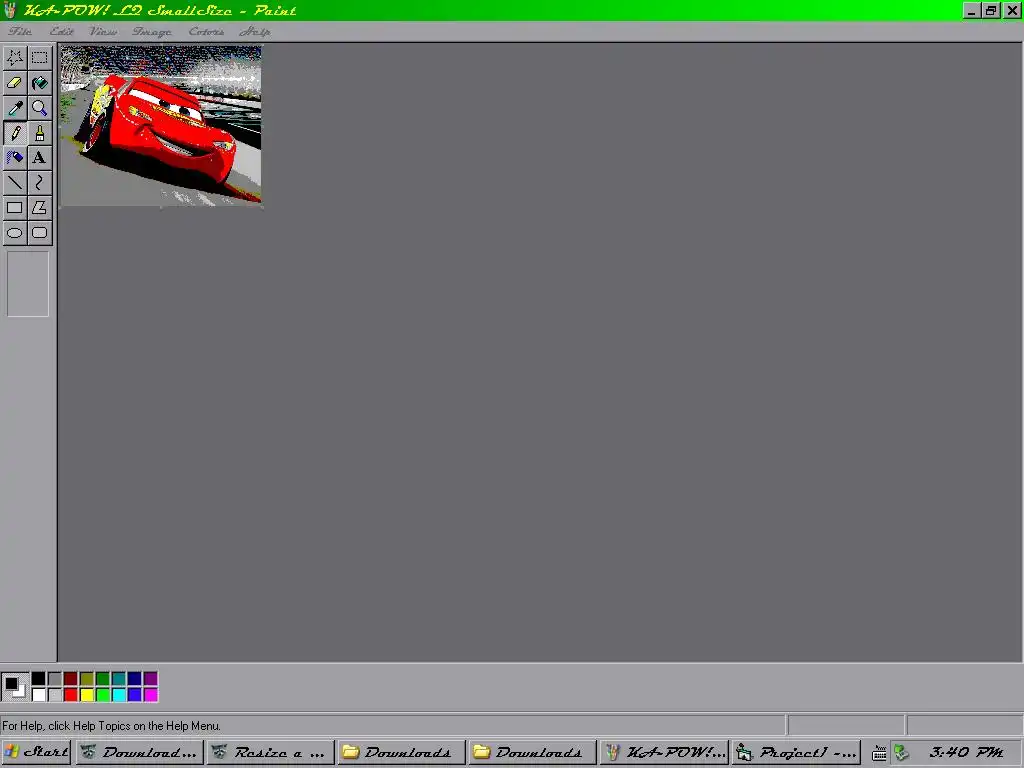Choose the straight Line tool
1024x768 pixels.
(15, 183)
